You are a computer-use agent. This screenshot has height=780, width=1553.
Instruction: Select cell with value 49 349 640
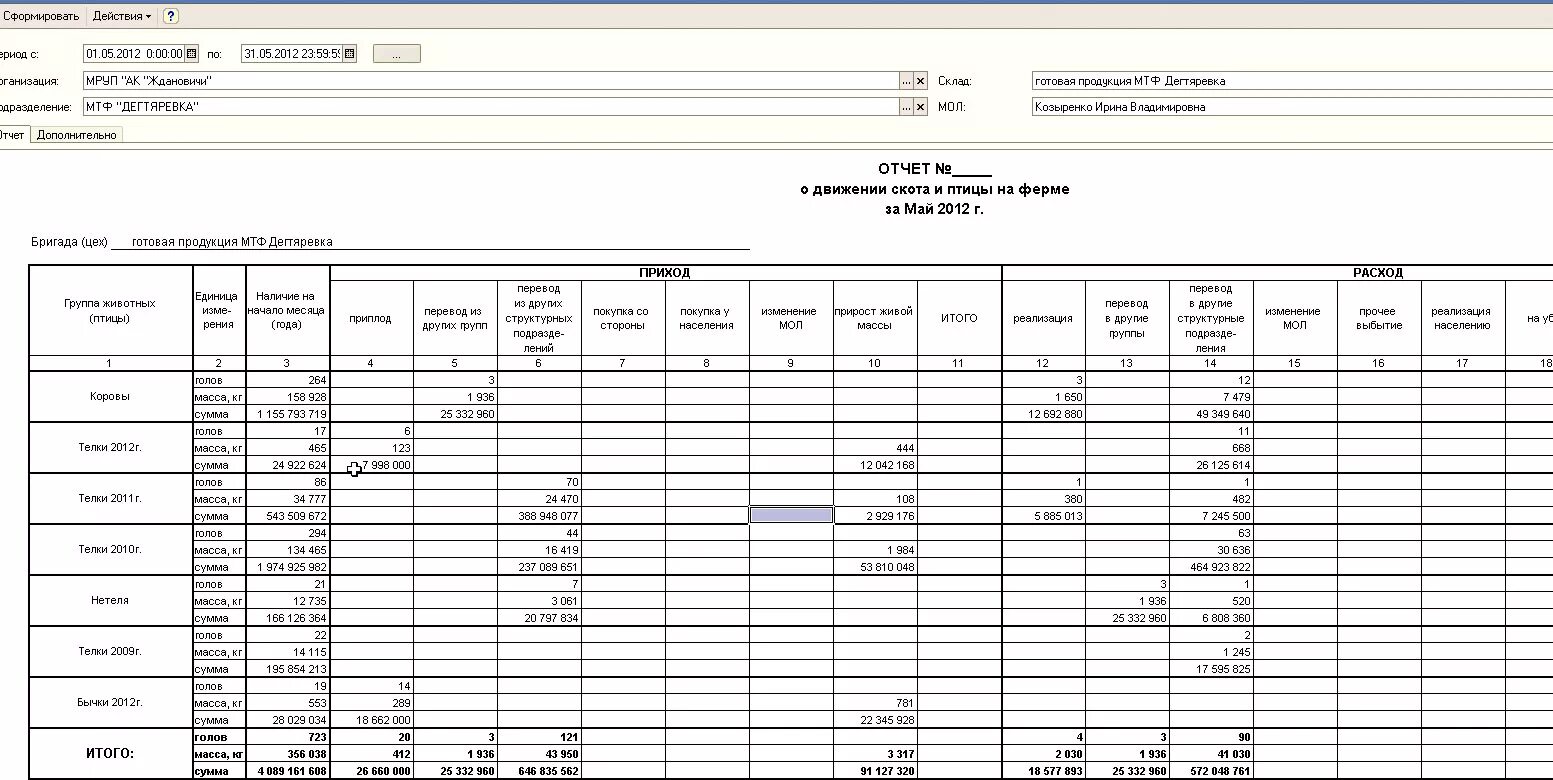[x=1211, y=413]
